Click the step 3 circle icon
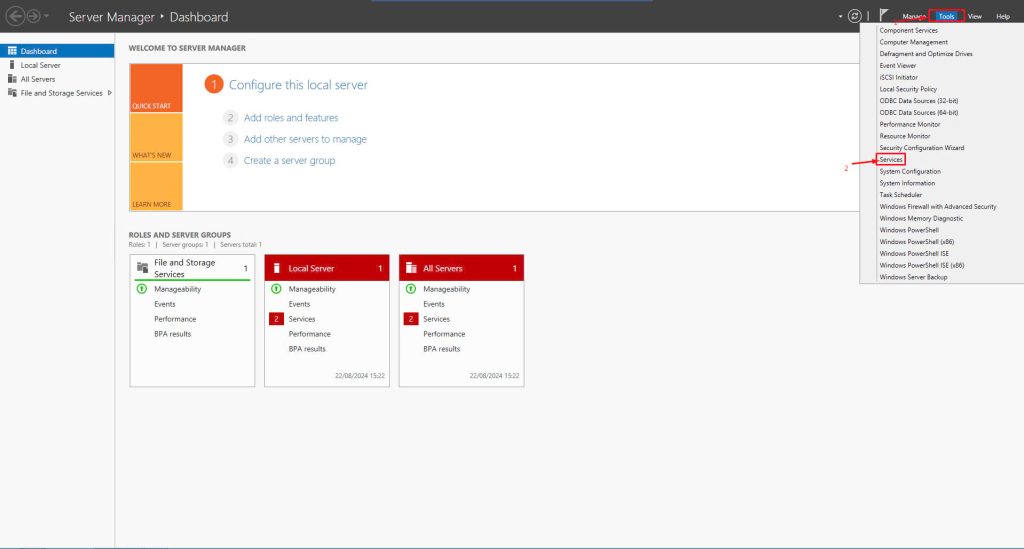 (x=230, y=139)
